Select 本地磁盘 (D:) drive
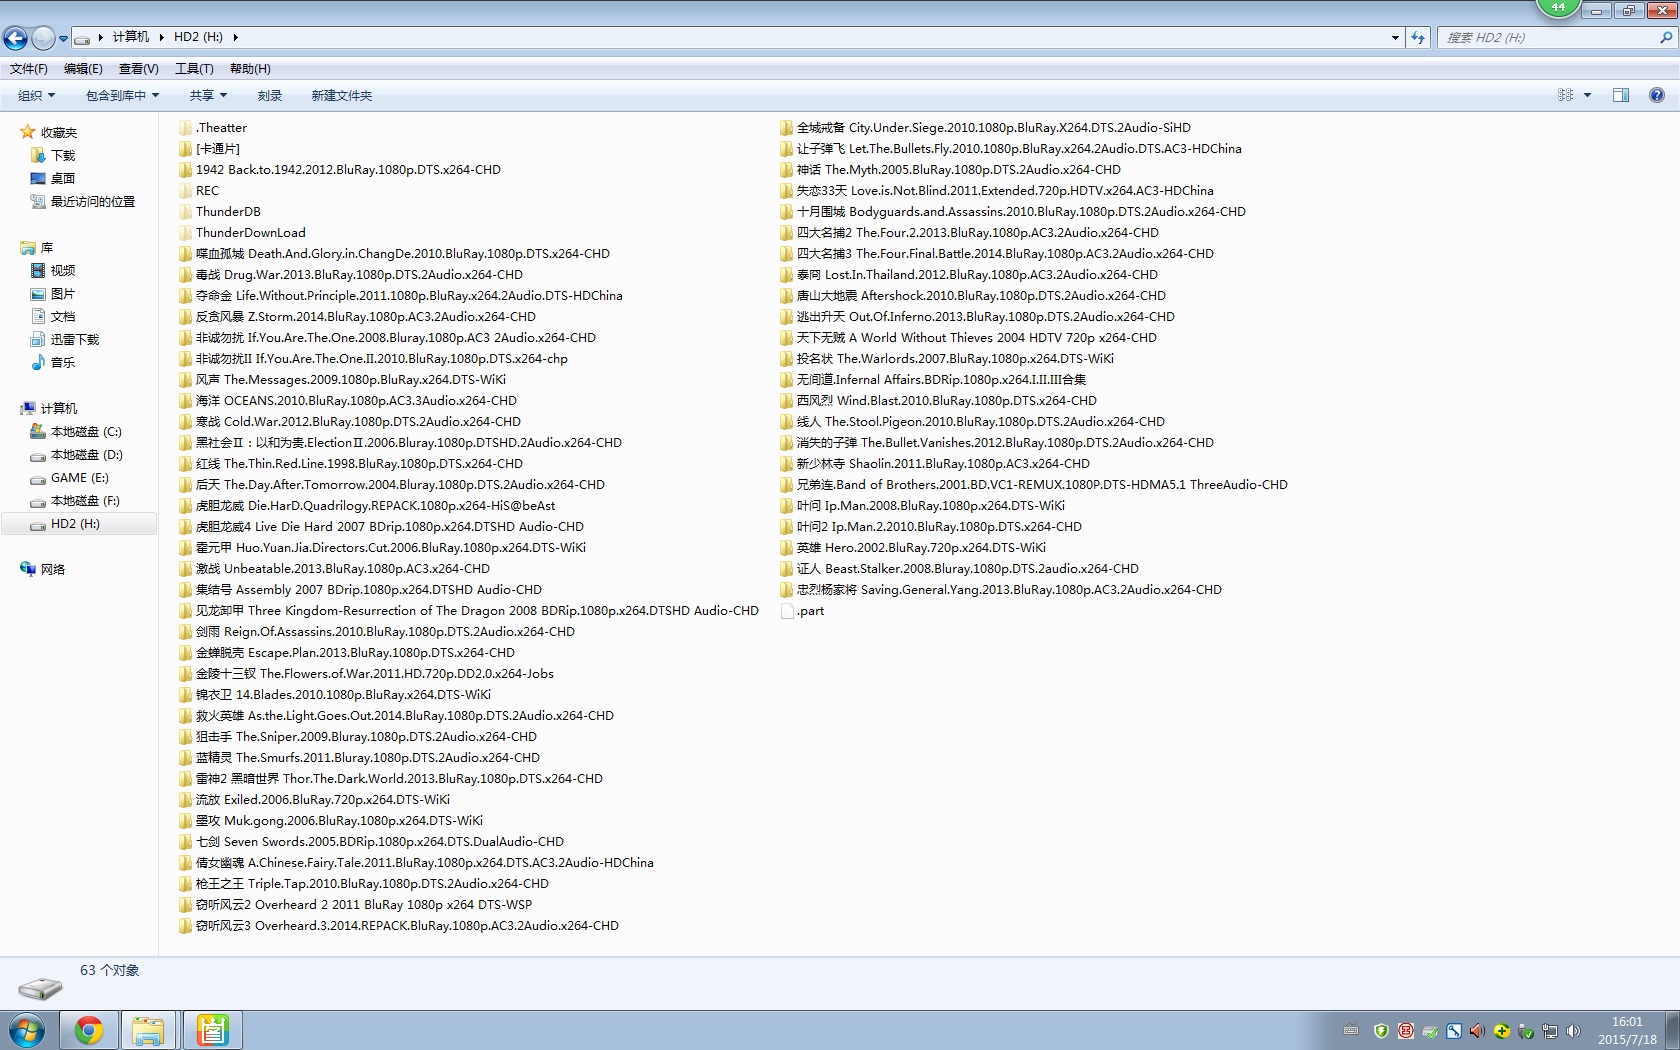 (x=87, y=455)
